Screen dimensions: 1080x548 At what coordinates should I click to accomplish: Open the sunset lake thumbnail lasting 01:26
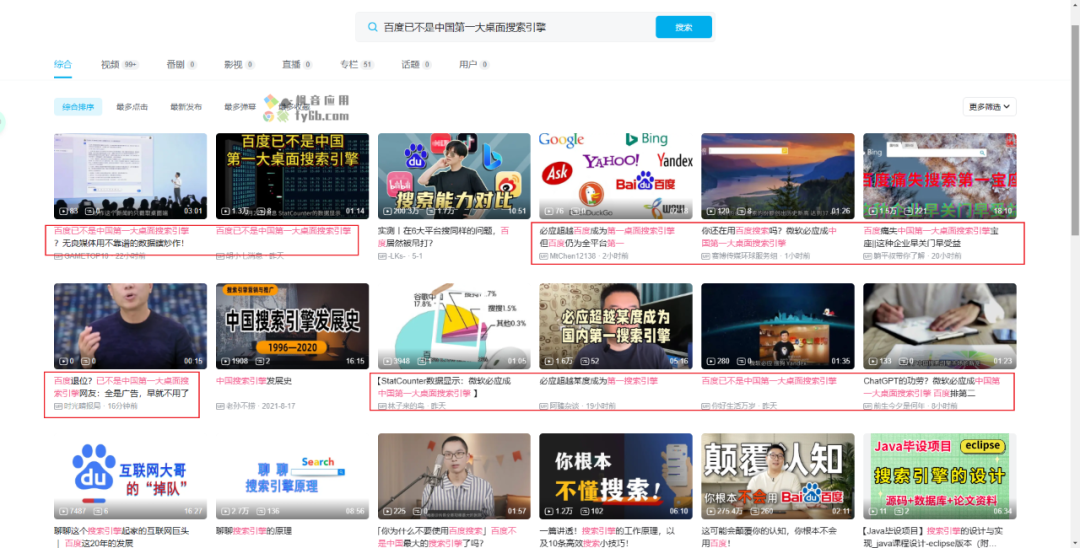pyautogui.click(x=778, y=176)
